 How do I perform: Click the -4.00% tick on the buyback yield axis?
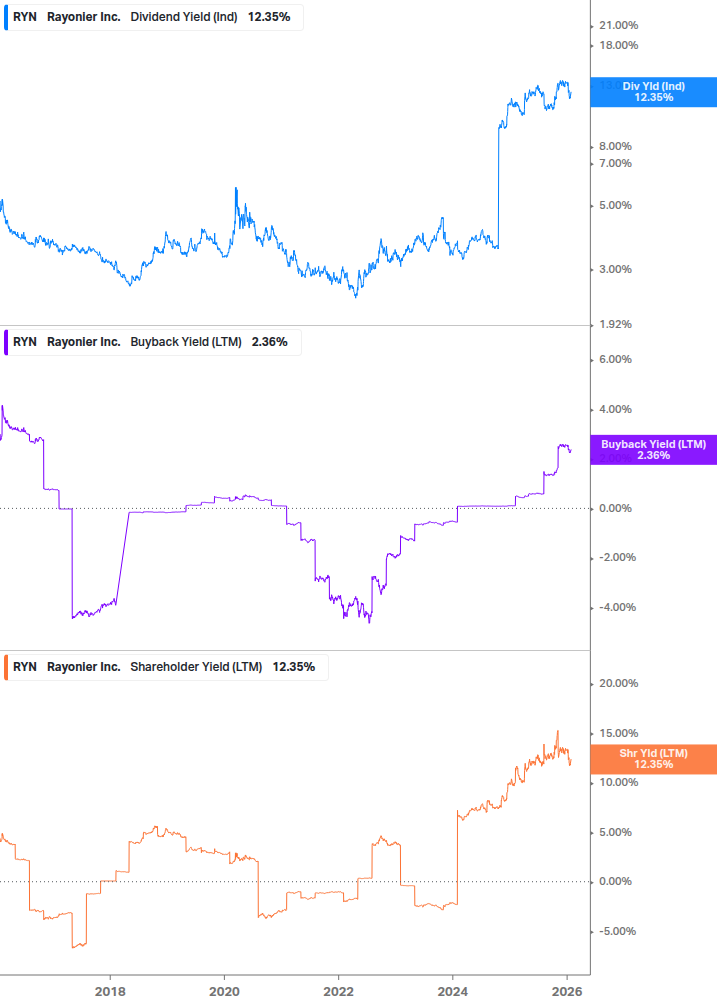(x=617, y=607)
